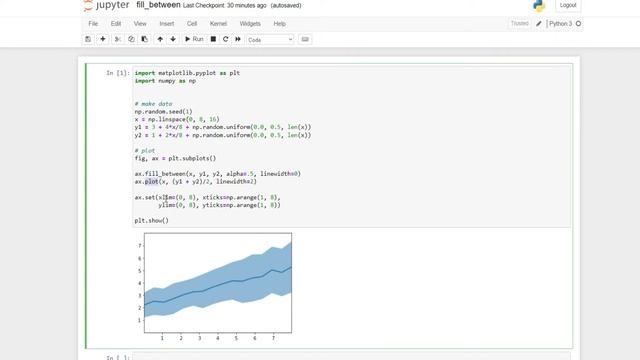Image resolution: width=640 pixels, height=360 pixels.
Task: Insert cell below with the plus icon
Action: (x=103, y=39)
